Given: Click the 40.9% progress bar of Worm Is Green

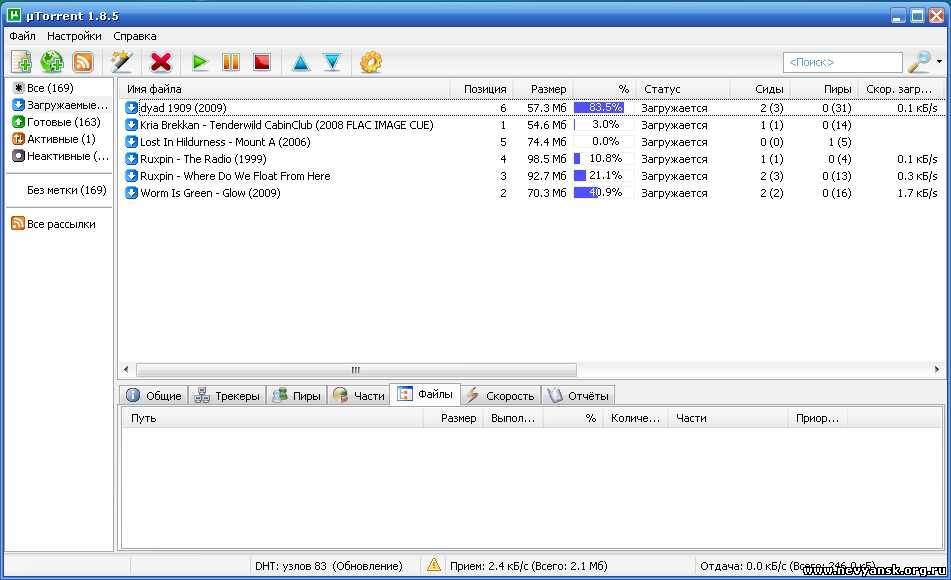Looking at the screenshot, I should [x=603, y=192].
